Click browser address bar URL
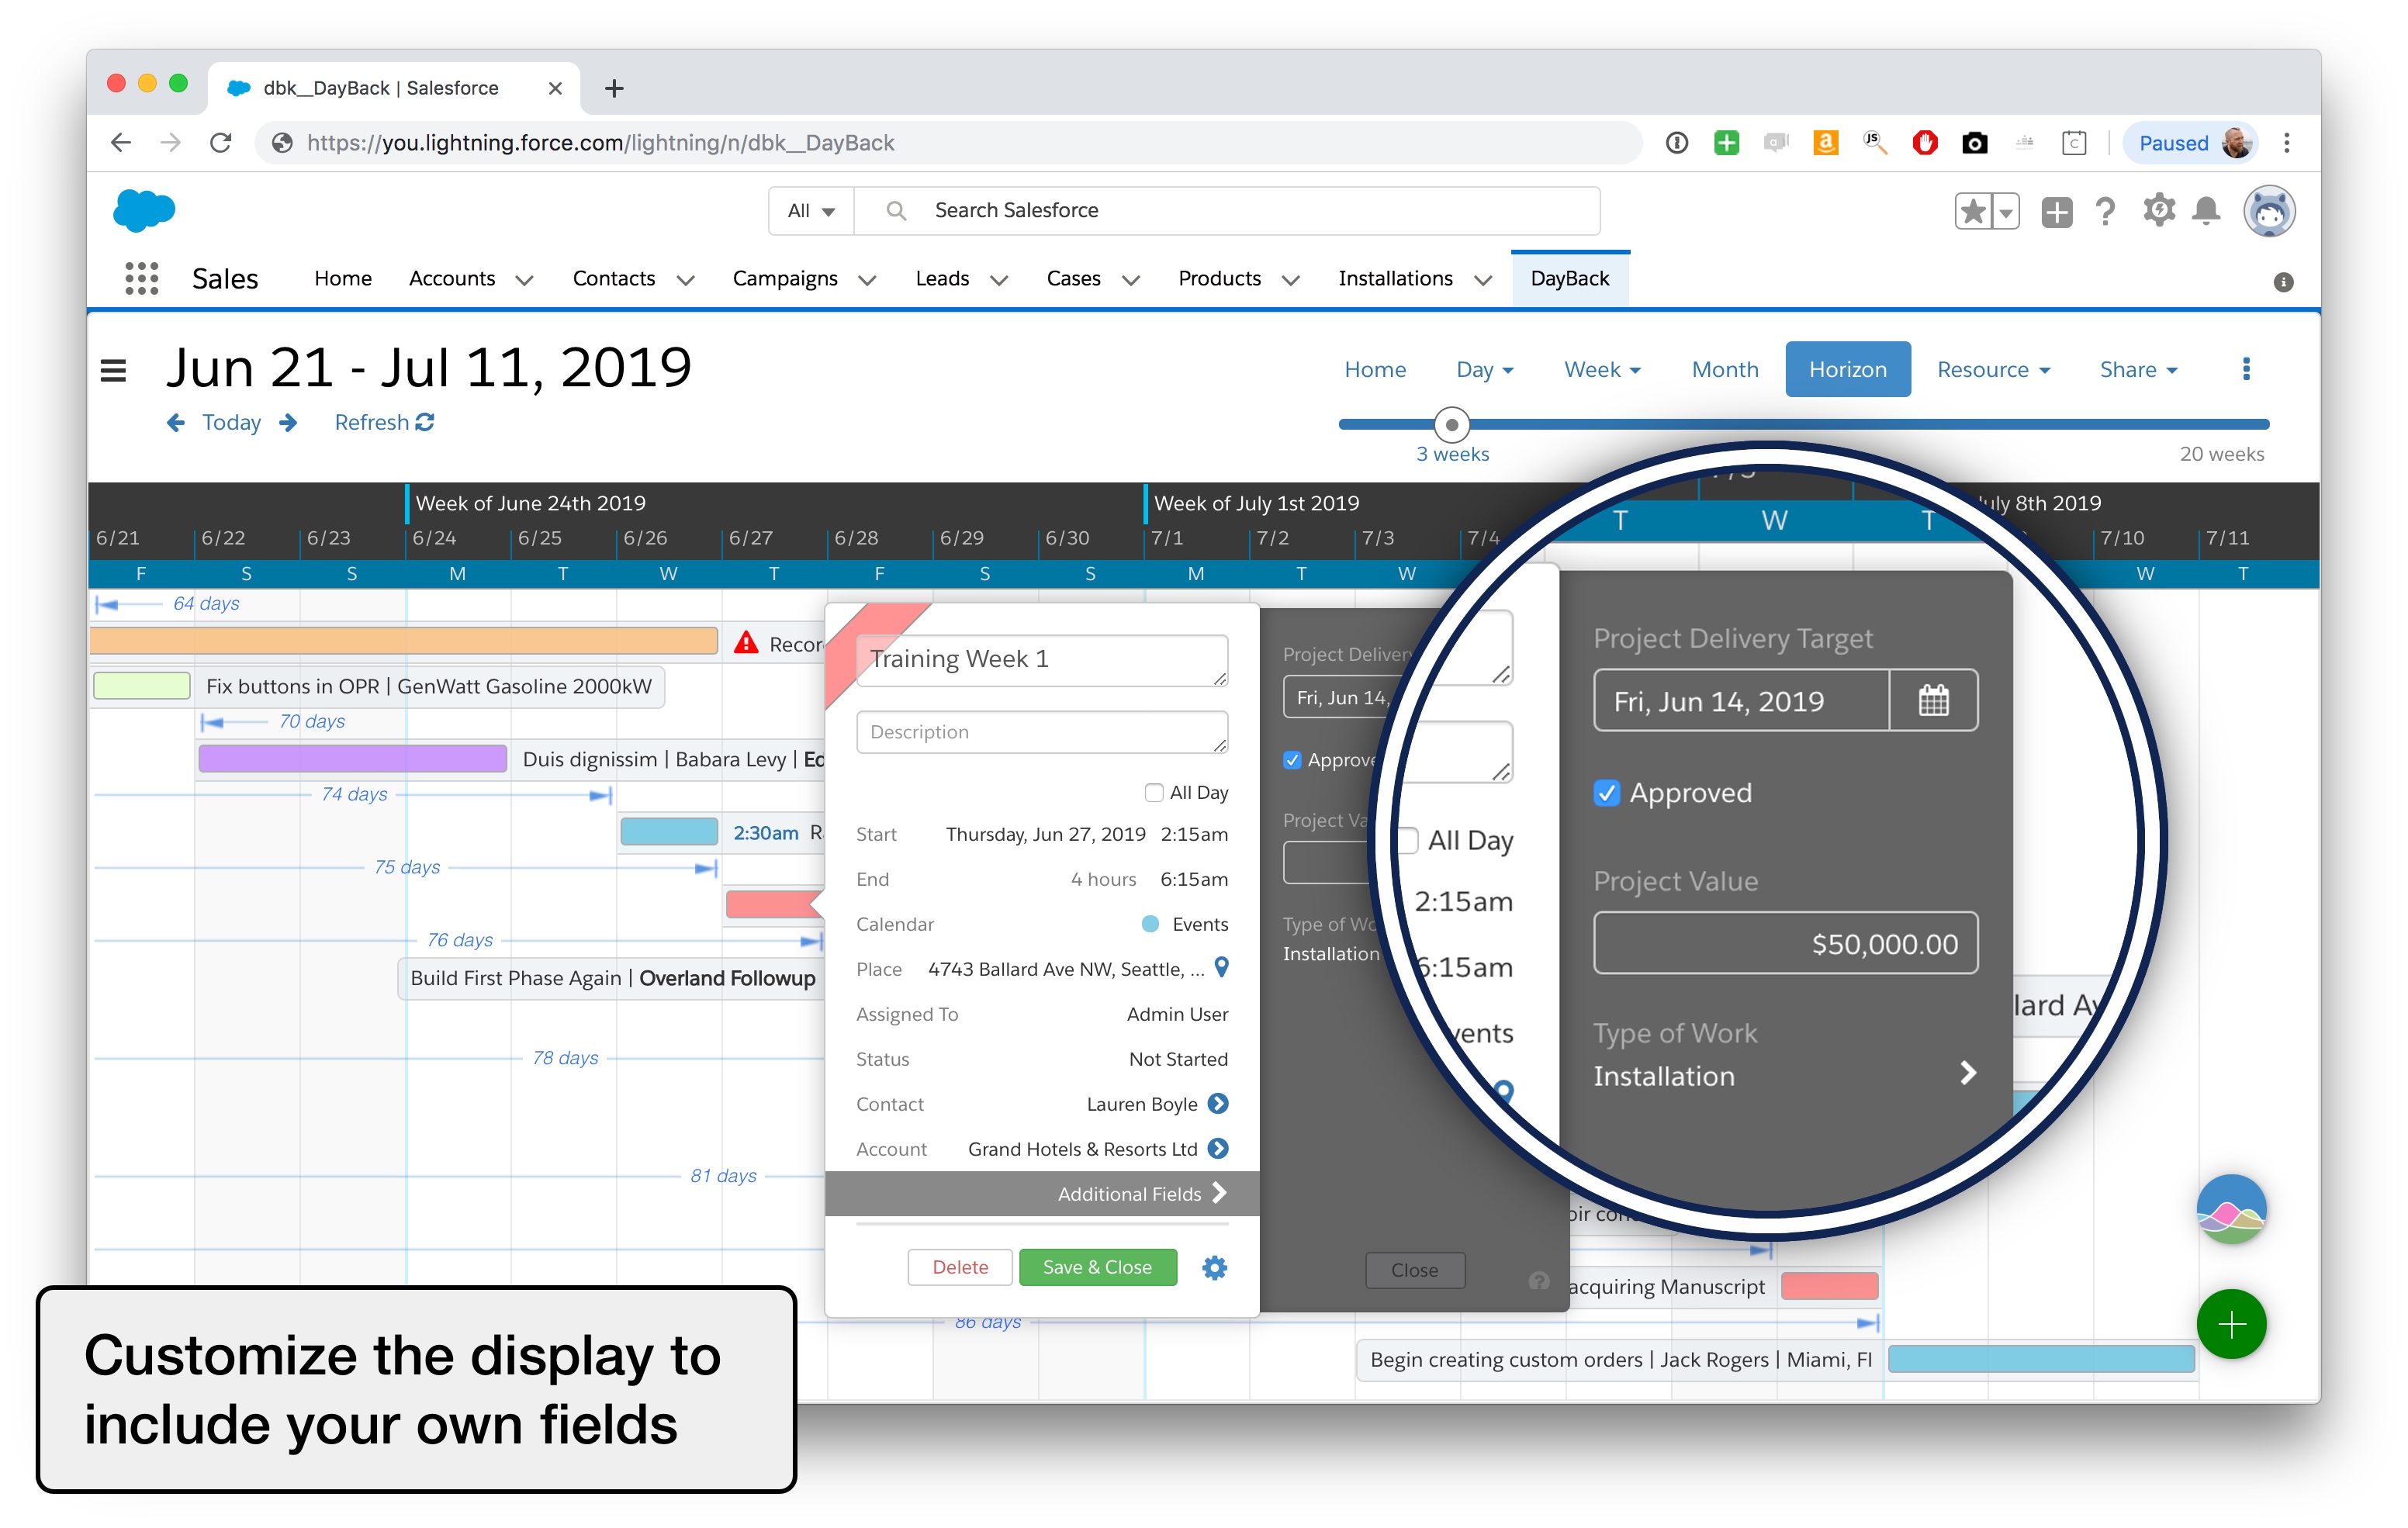This screenshot has width=2408, height=1528. pos(600,143)
